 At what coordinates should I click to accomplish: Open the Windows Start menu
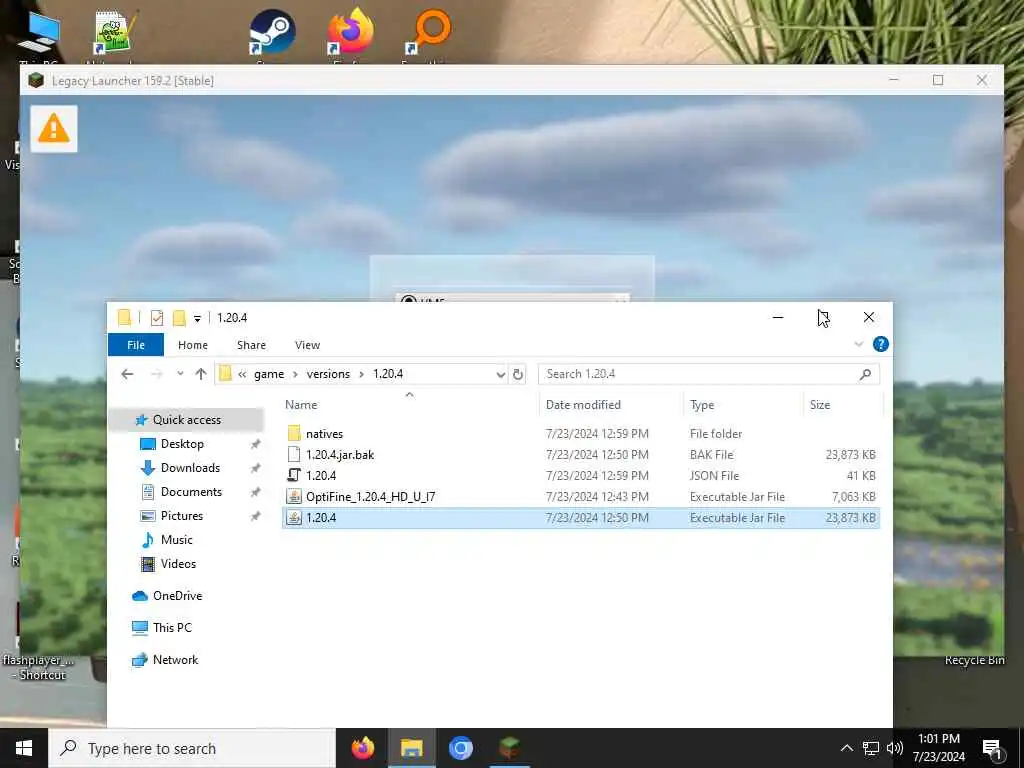tap(24, 748)
